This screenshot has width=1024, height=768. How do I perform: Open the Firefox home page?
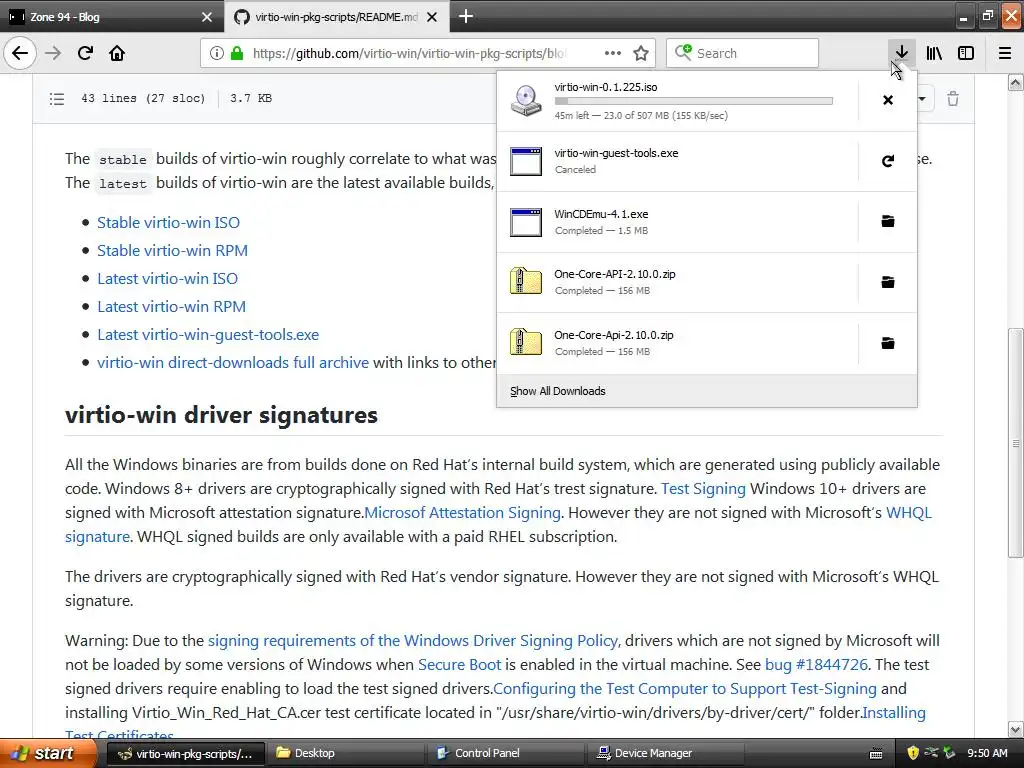point(117,53)
